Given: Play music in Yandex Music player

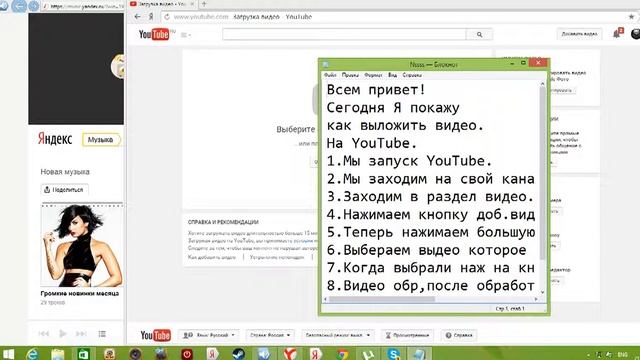Looking at the screenshot, I should point(63,333).
